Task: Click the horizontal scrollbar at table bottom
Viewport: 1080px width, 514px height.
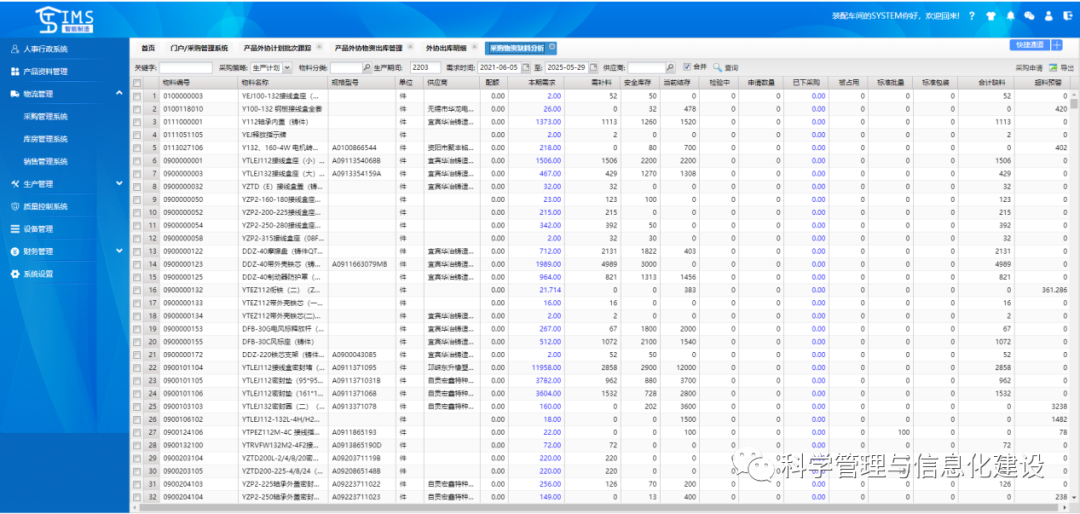Action: pos(599,508)
